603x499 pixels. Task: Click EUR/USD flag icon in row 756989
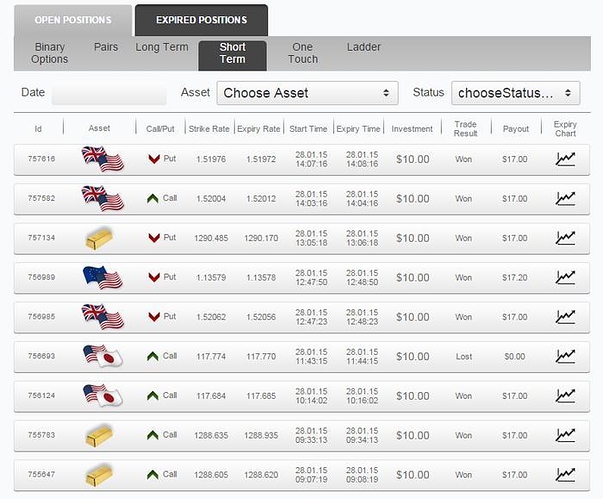tap(103, 277)
